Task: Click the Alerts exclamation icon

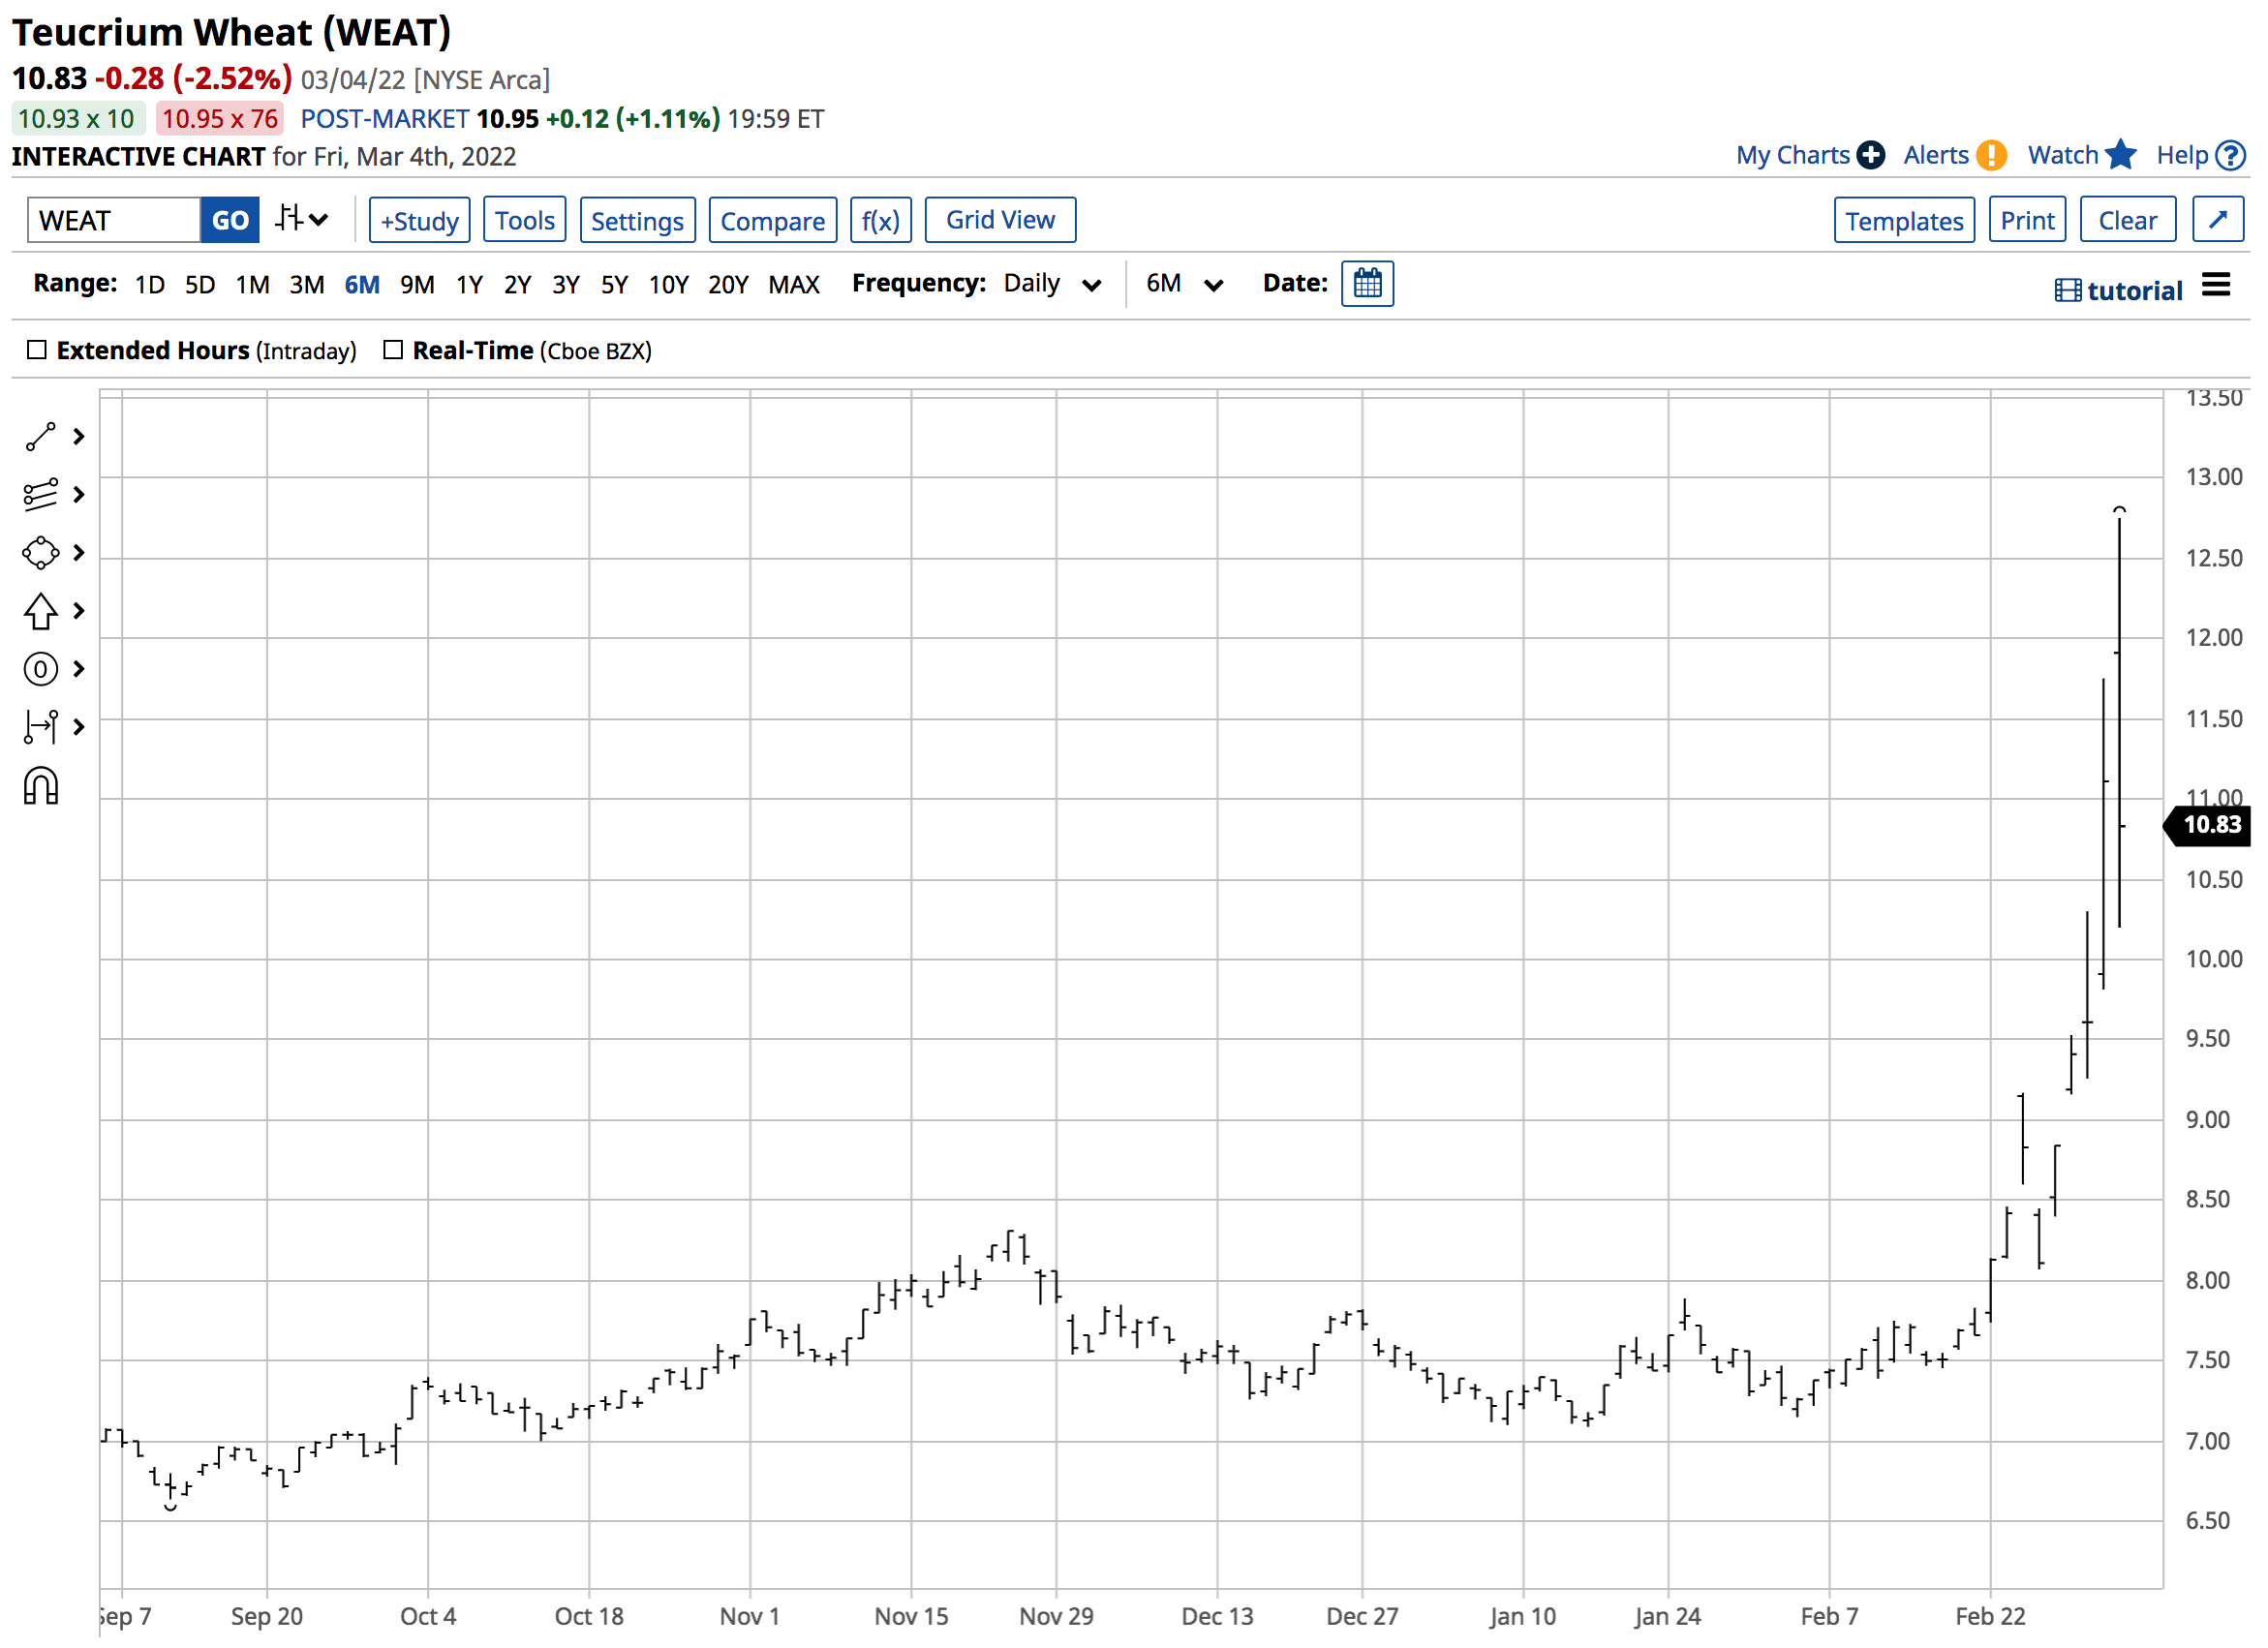Action: tap(1992, 156)
